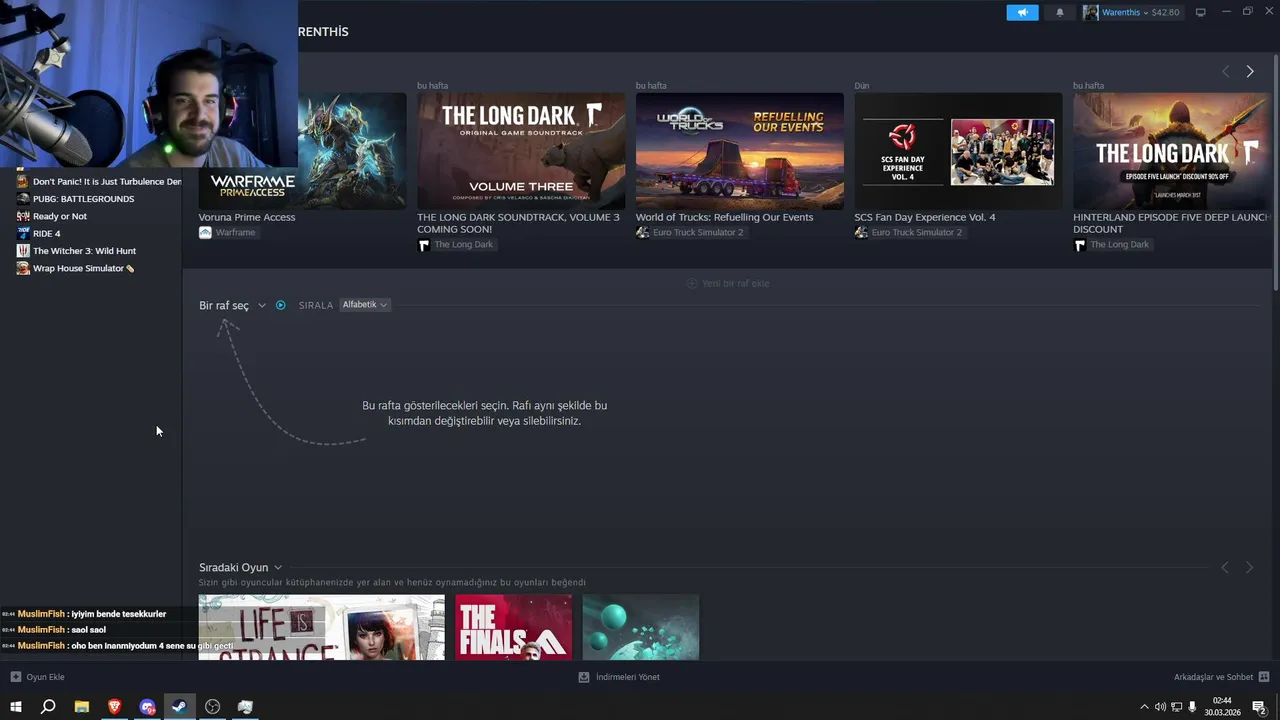Open the SCS Fan Day Experience thumbnail

[958, 151]
